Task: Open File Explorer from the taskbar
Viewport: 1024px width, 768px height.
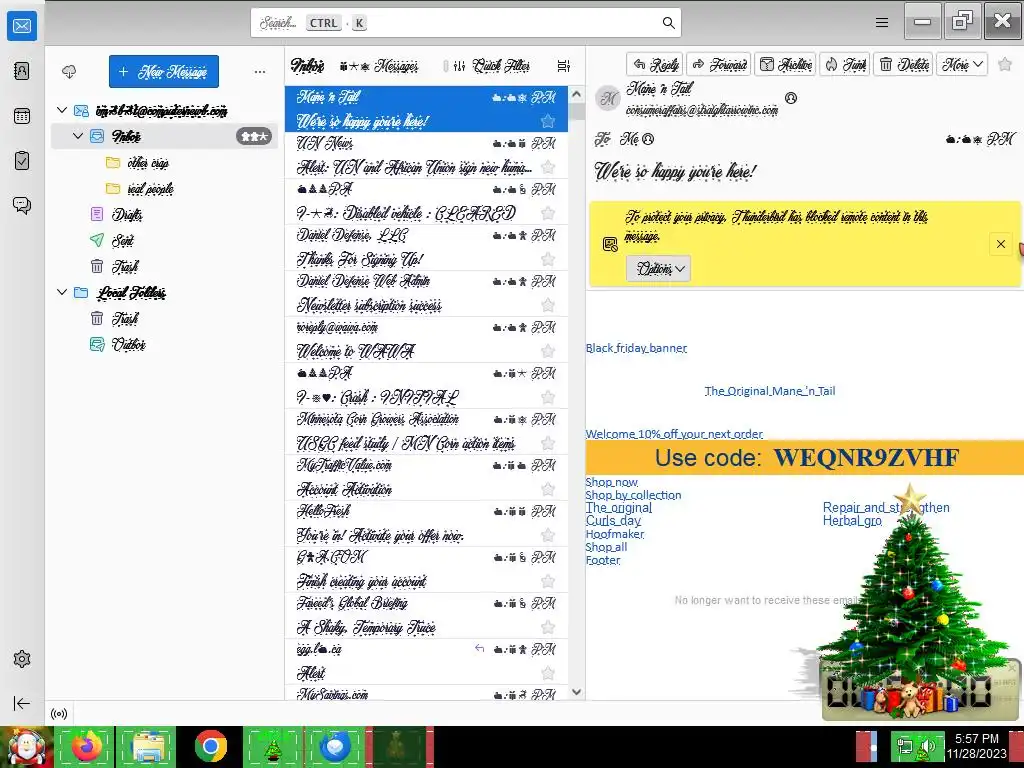Action: 148,746
